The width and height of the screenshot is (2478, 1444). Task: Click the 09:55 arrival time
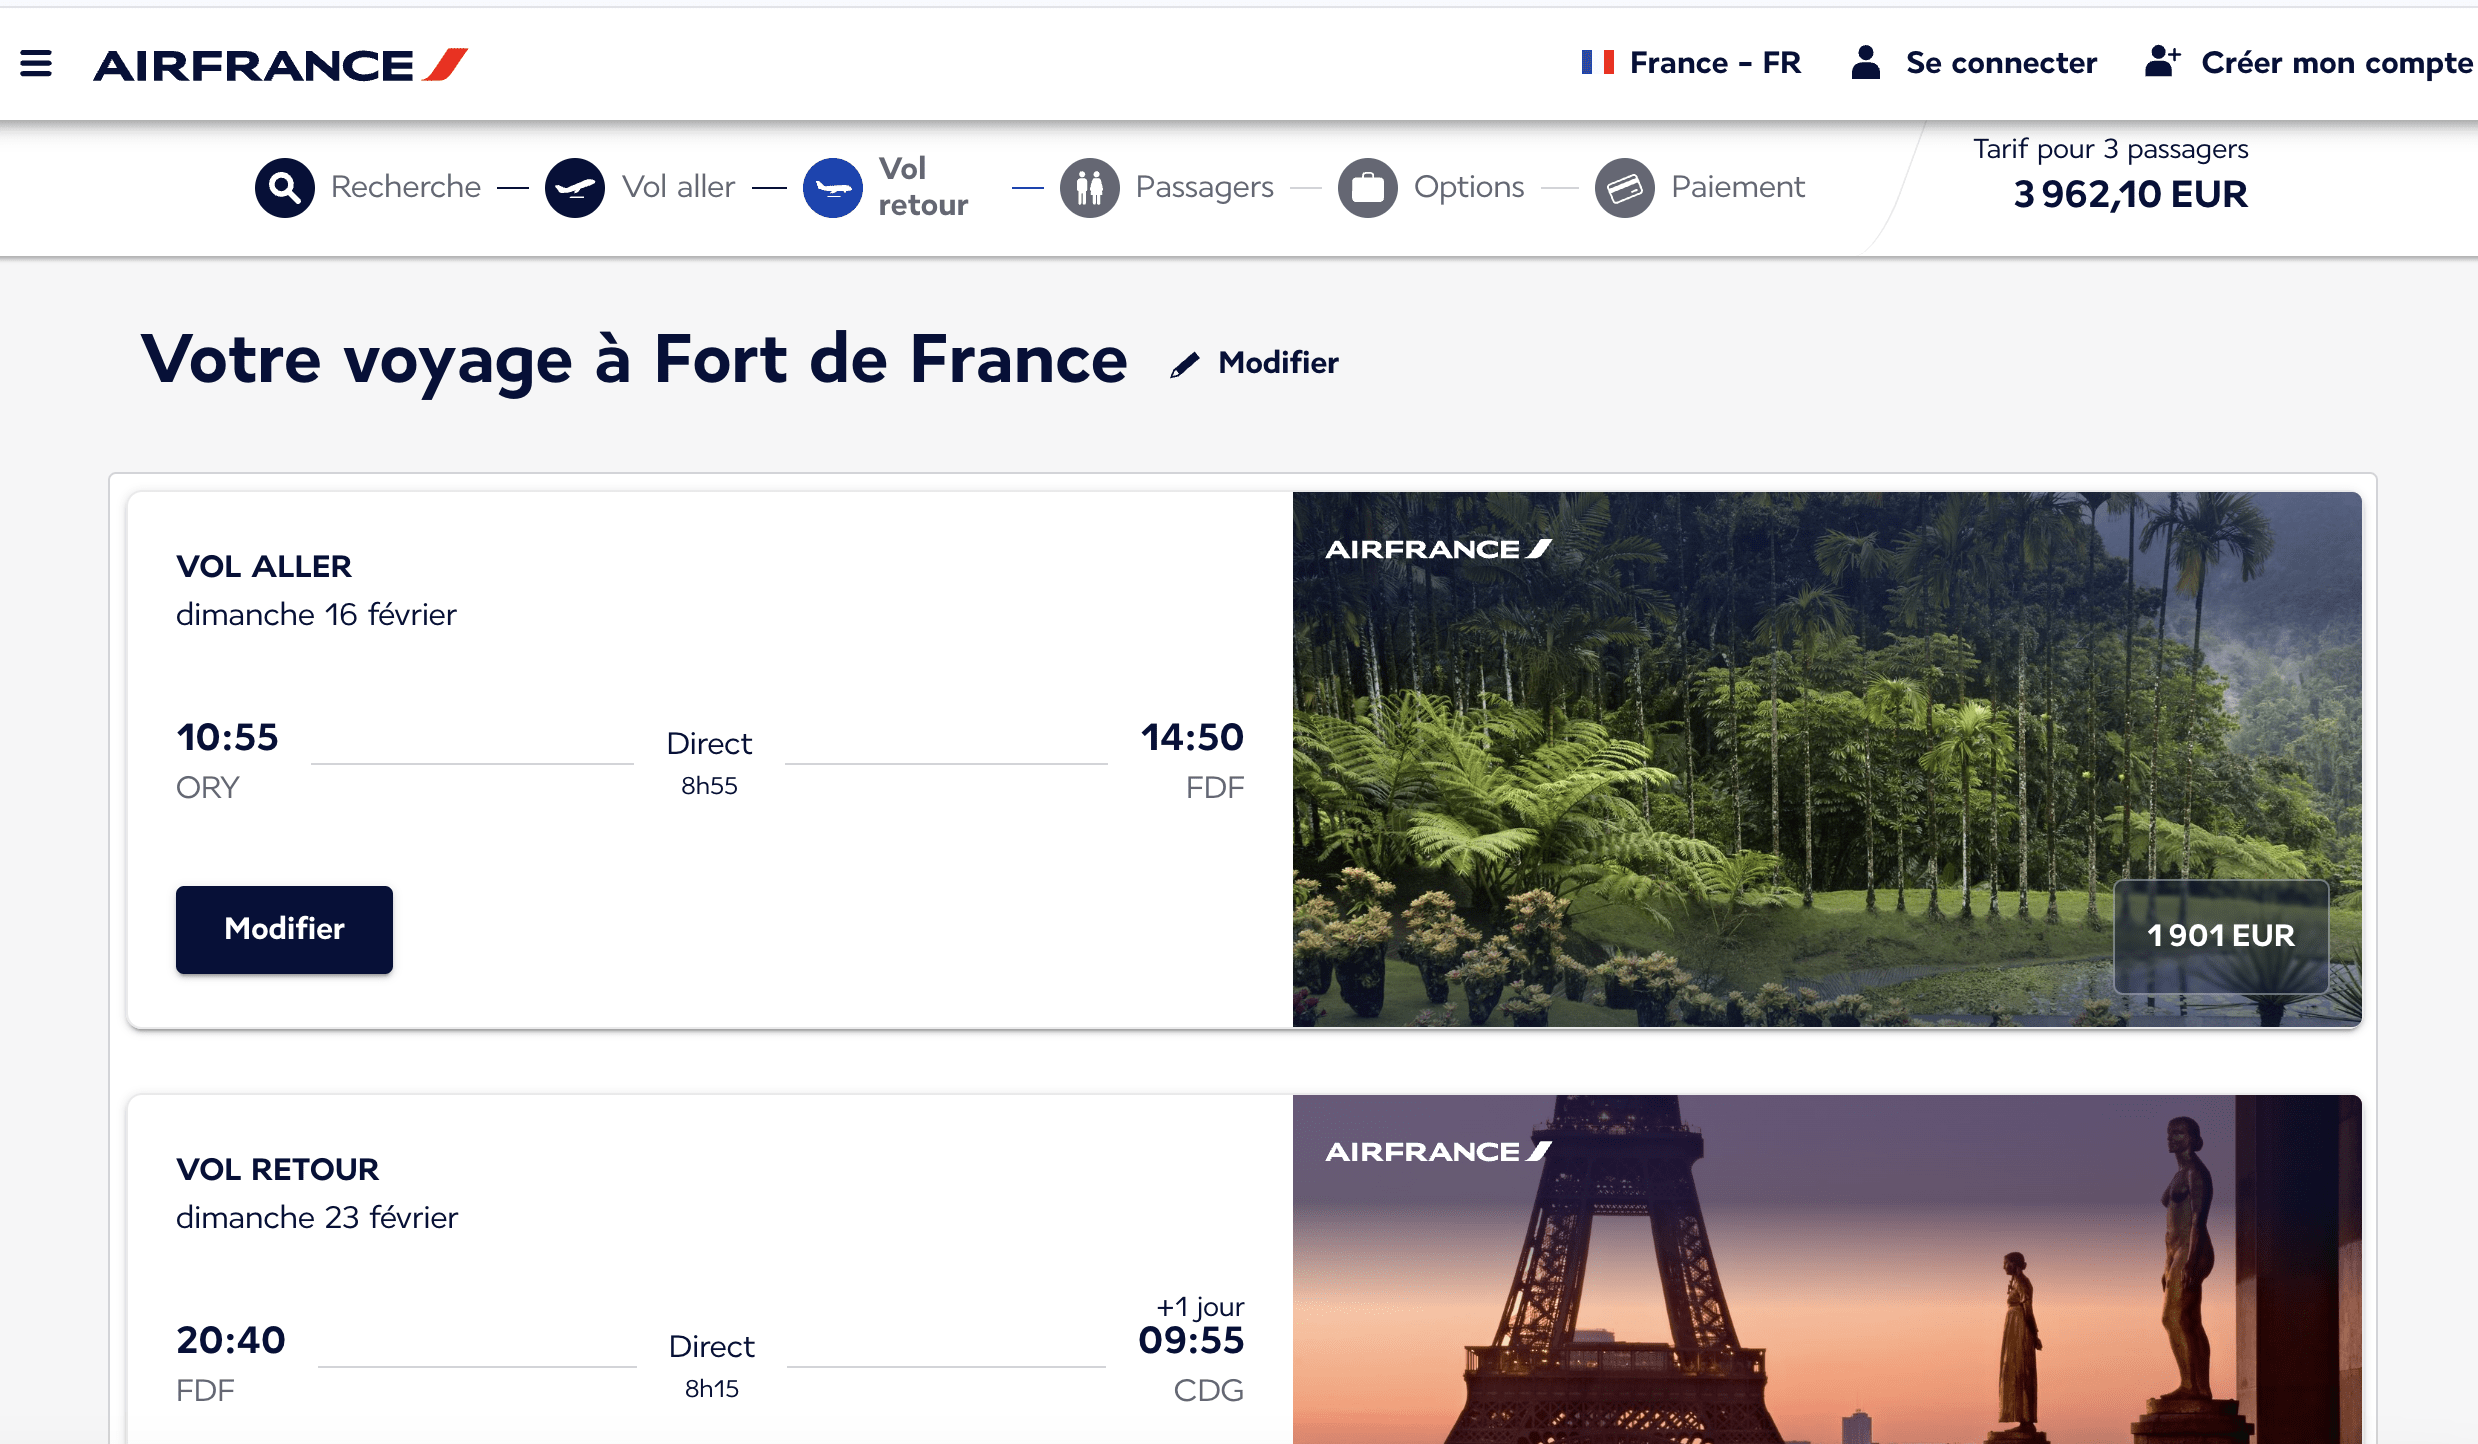tap(1191, 1340)
